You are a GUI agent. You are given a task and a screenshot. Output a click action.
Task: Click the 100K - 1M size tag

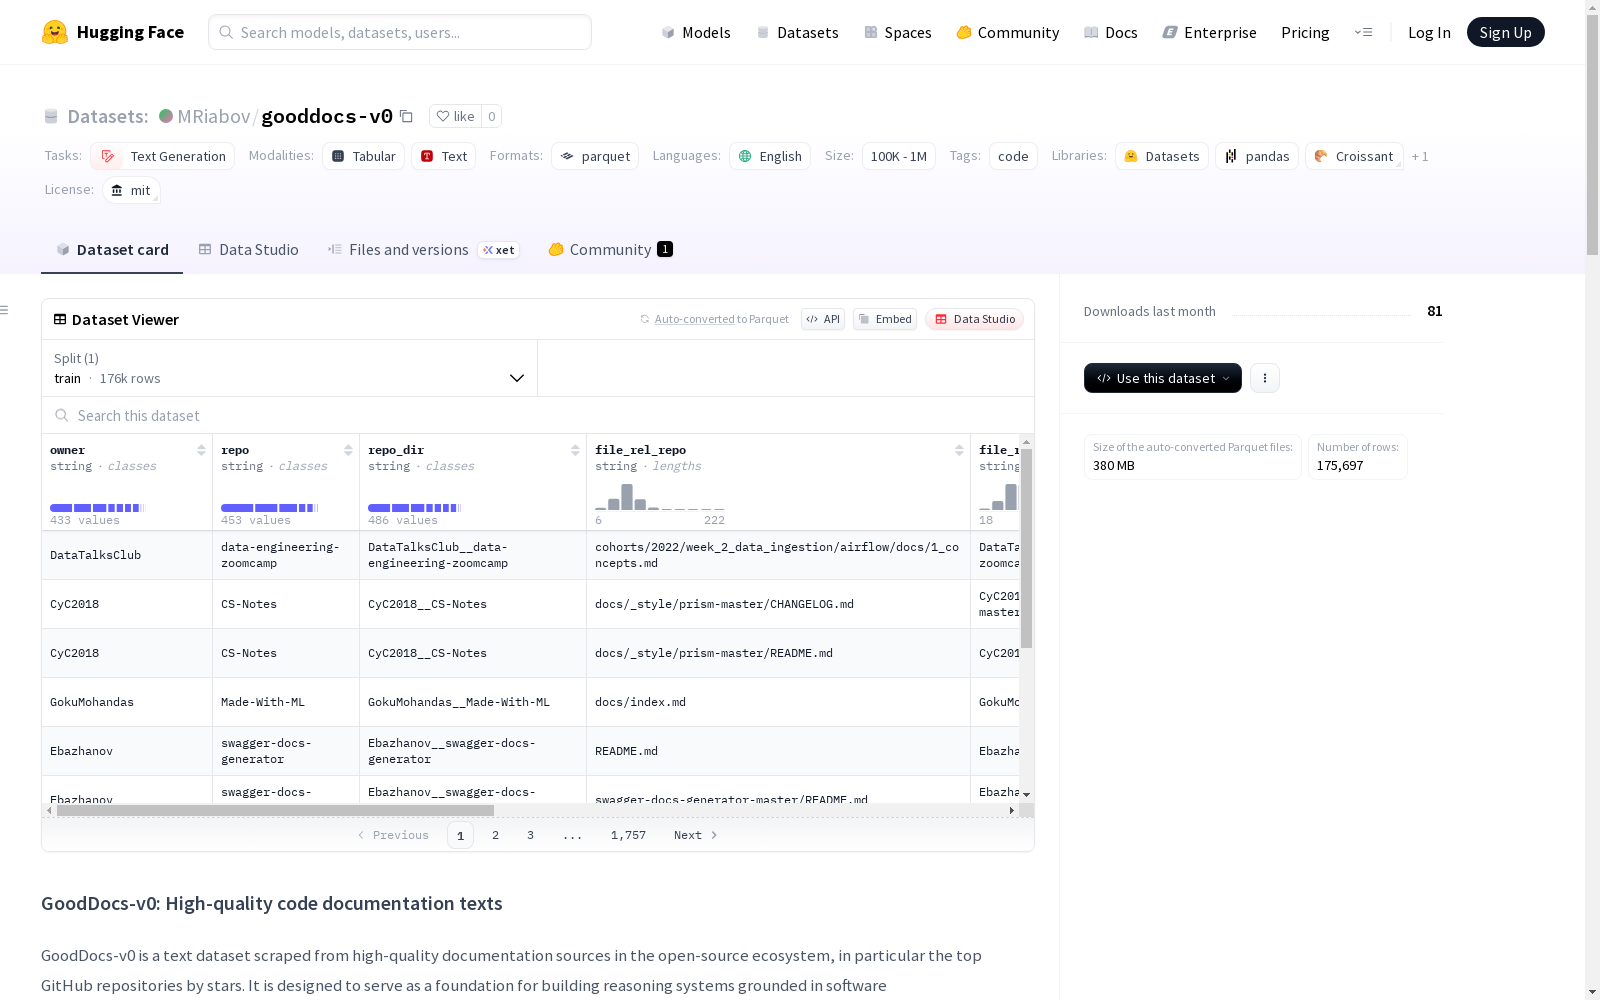click(899, 156)
